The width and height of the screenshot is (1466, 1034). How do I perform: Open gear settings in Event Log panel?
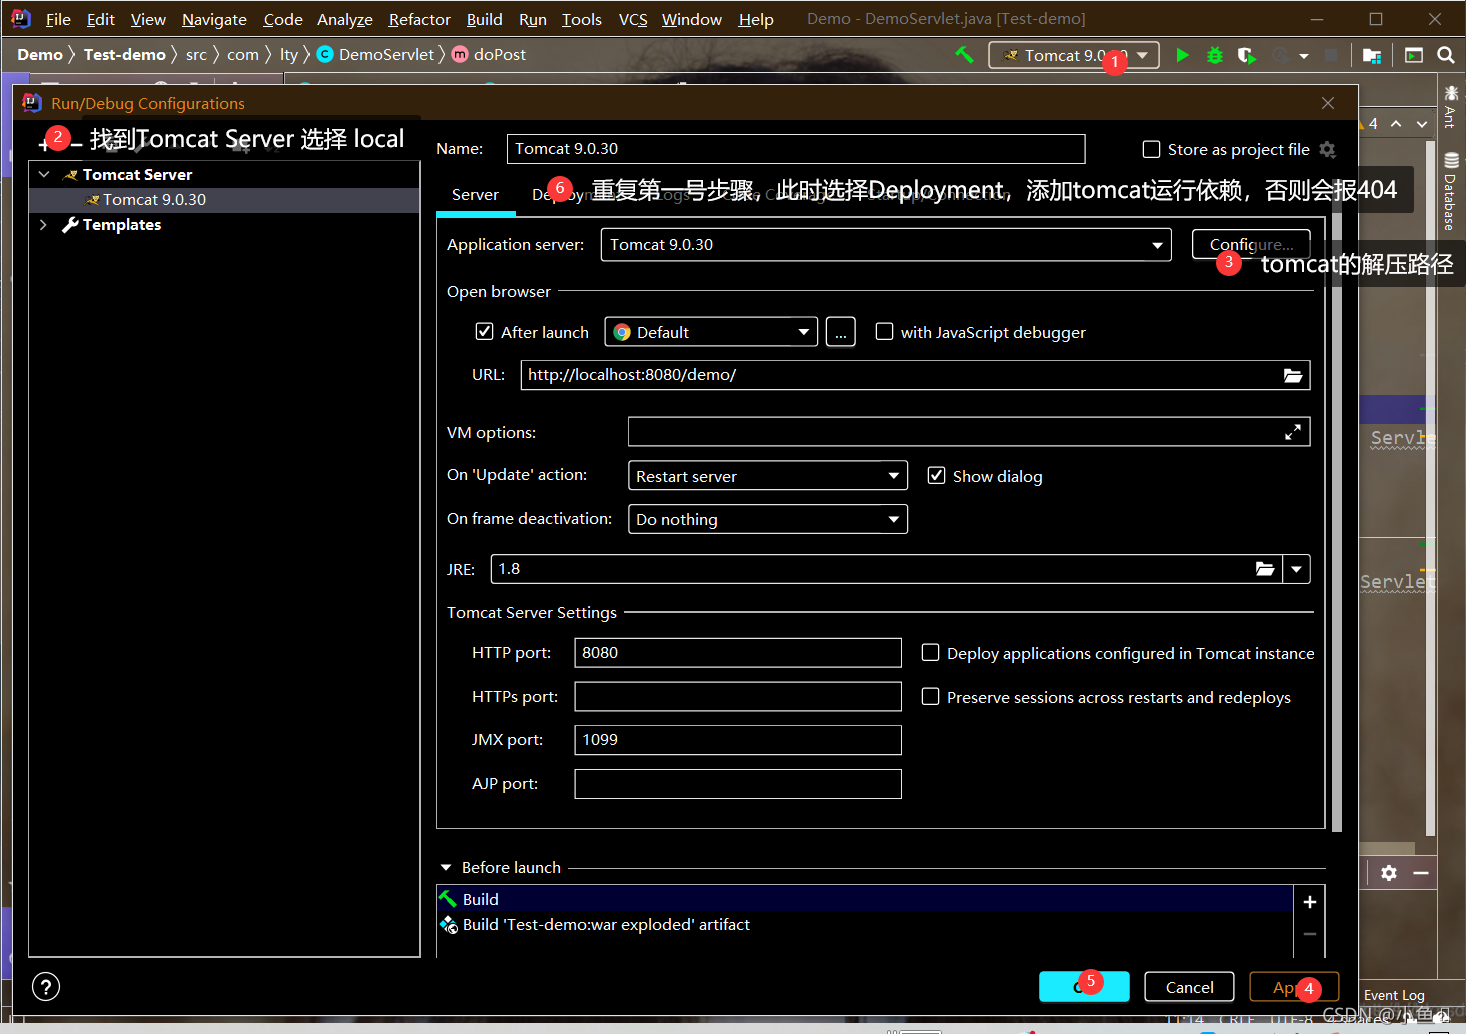point(1389,873)
